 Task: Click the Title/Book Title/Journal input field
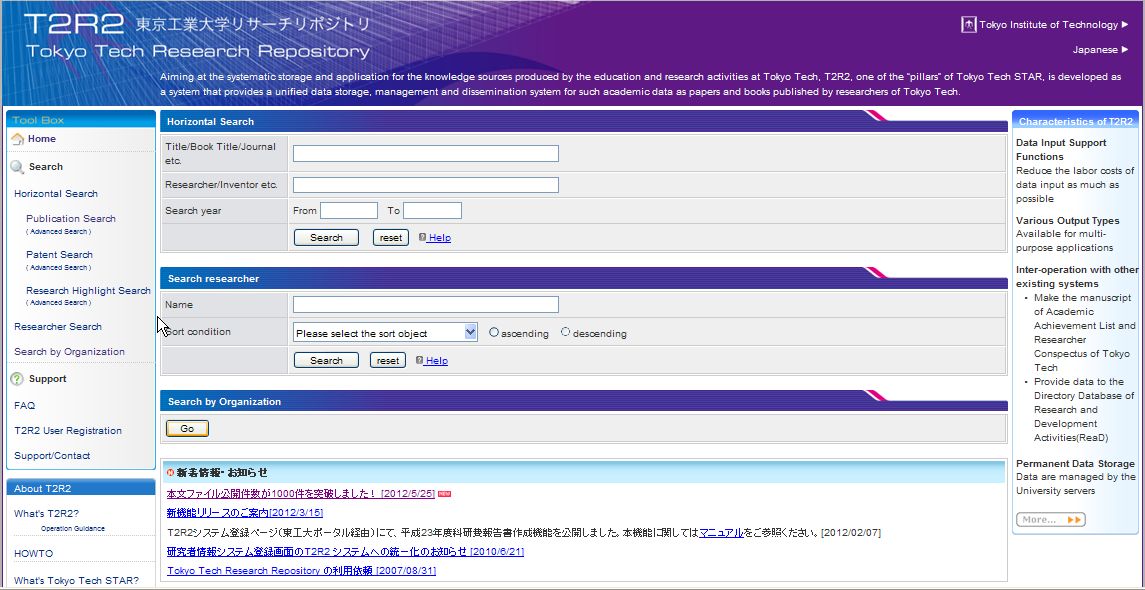(426, 153)
